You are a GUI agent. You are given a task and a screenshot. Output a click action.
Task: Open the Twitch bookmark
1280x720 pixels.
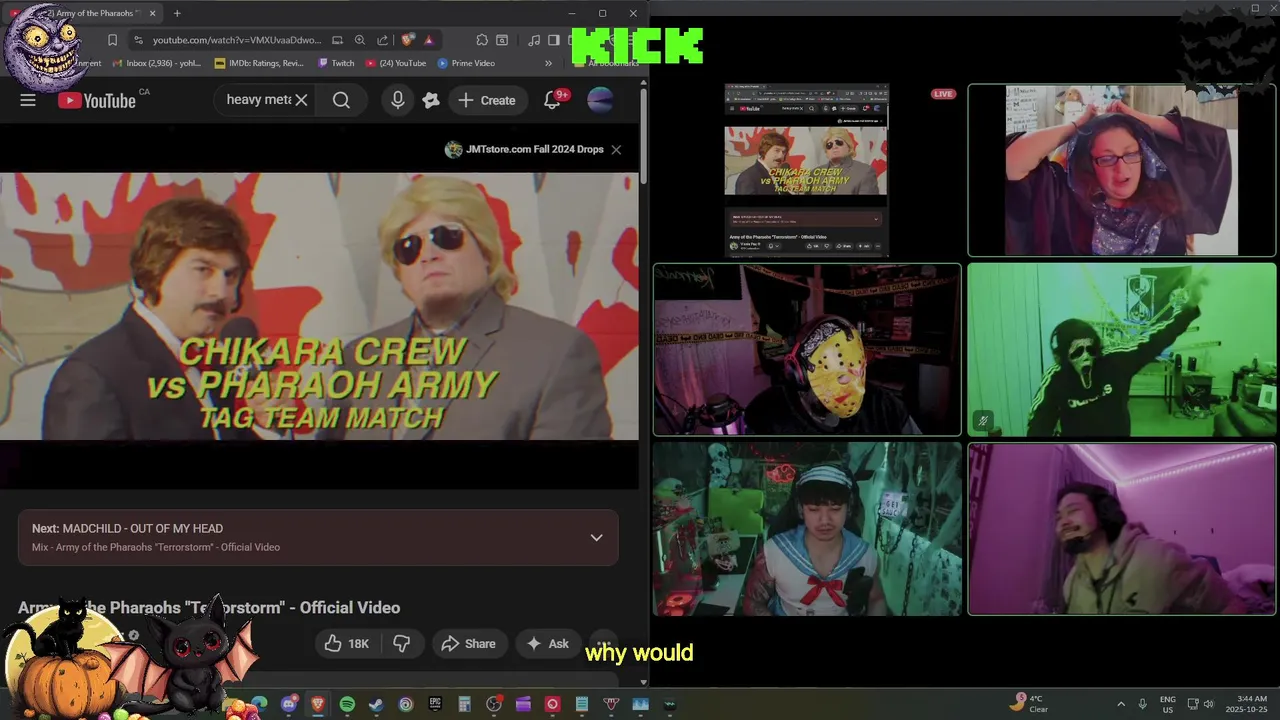point(336,63)
